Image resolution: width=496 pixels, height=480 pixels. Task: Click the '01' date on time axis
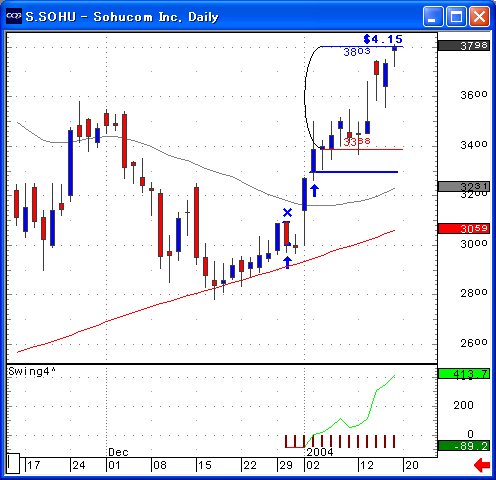click(x=114, y=465)
